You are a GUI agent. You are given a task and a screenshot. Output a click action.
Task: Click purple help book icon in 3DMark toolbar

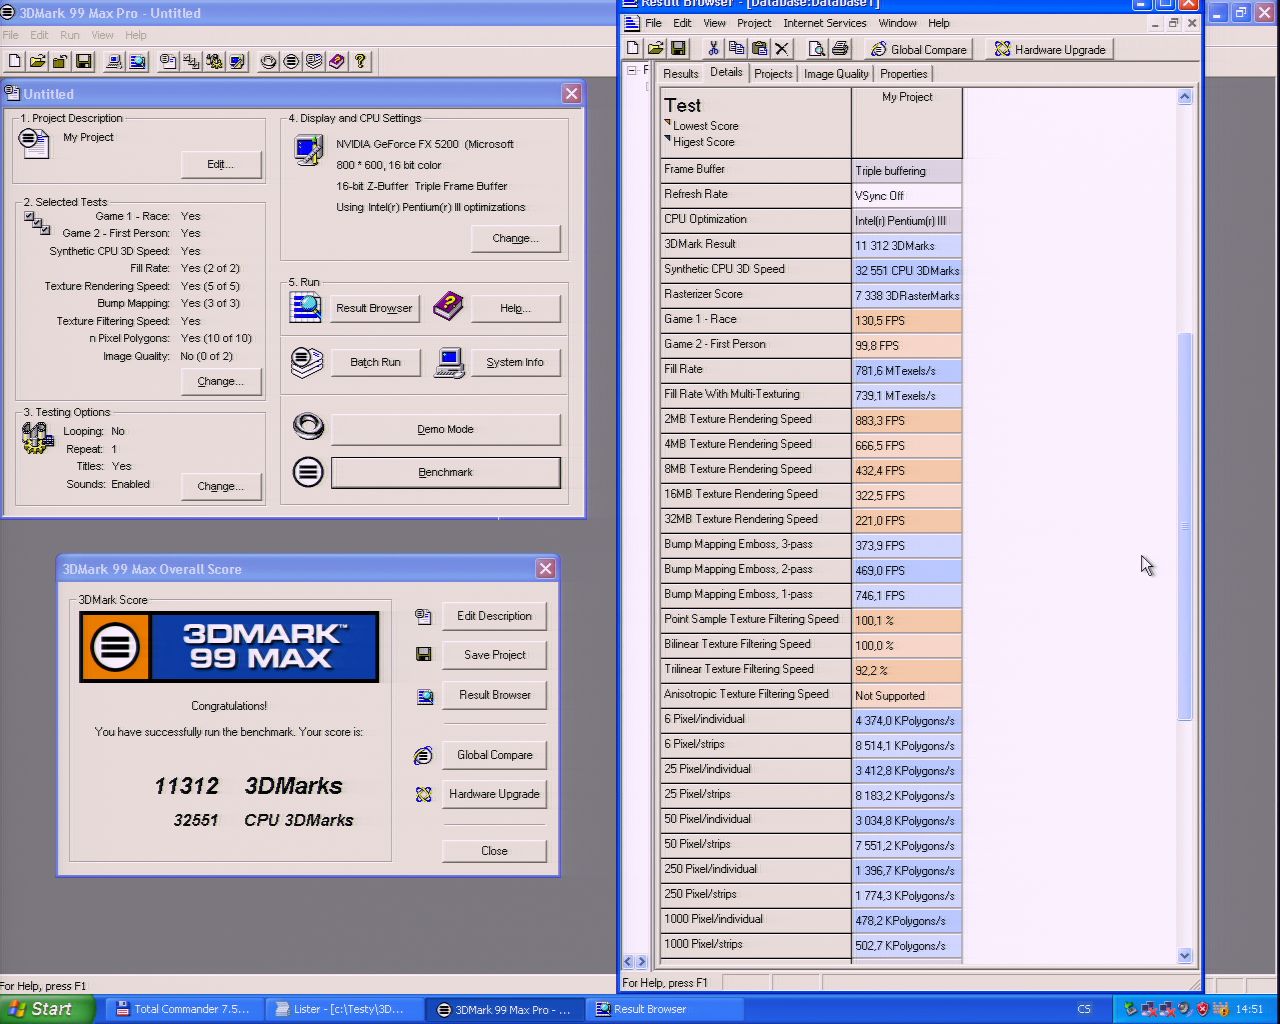pyautogui.click(x=337, y=62)
